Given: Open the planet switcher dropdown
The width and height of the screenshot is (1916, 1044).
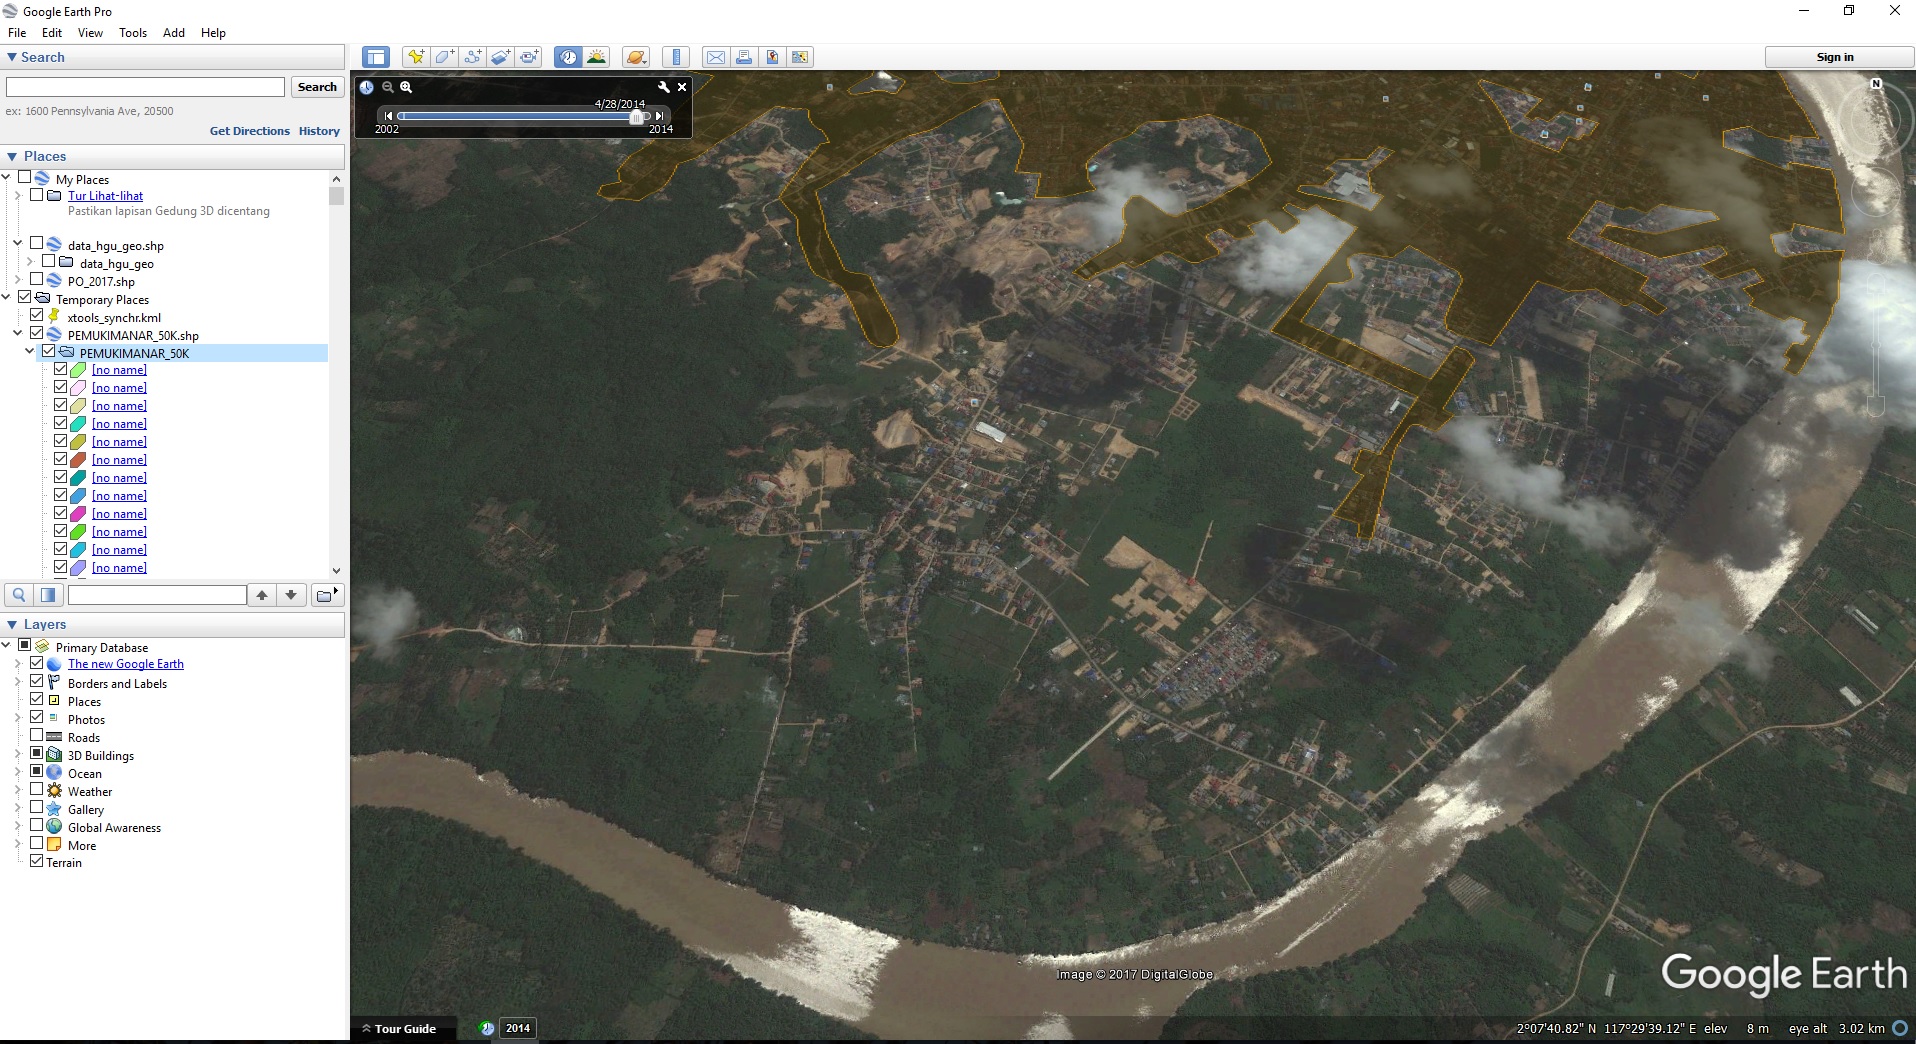Looking at the screenshot, I should coord(636,57).
